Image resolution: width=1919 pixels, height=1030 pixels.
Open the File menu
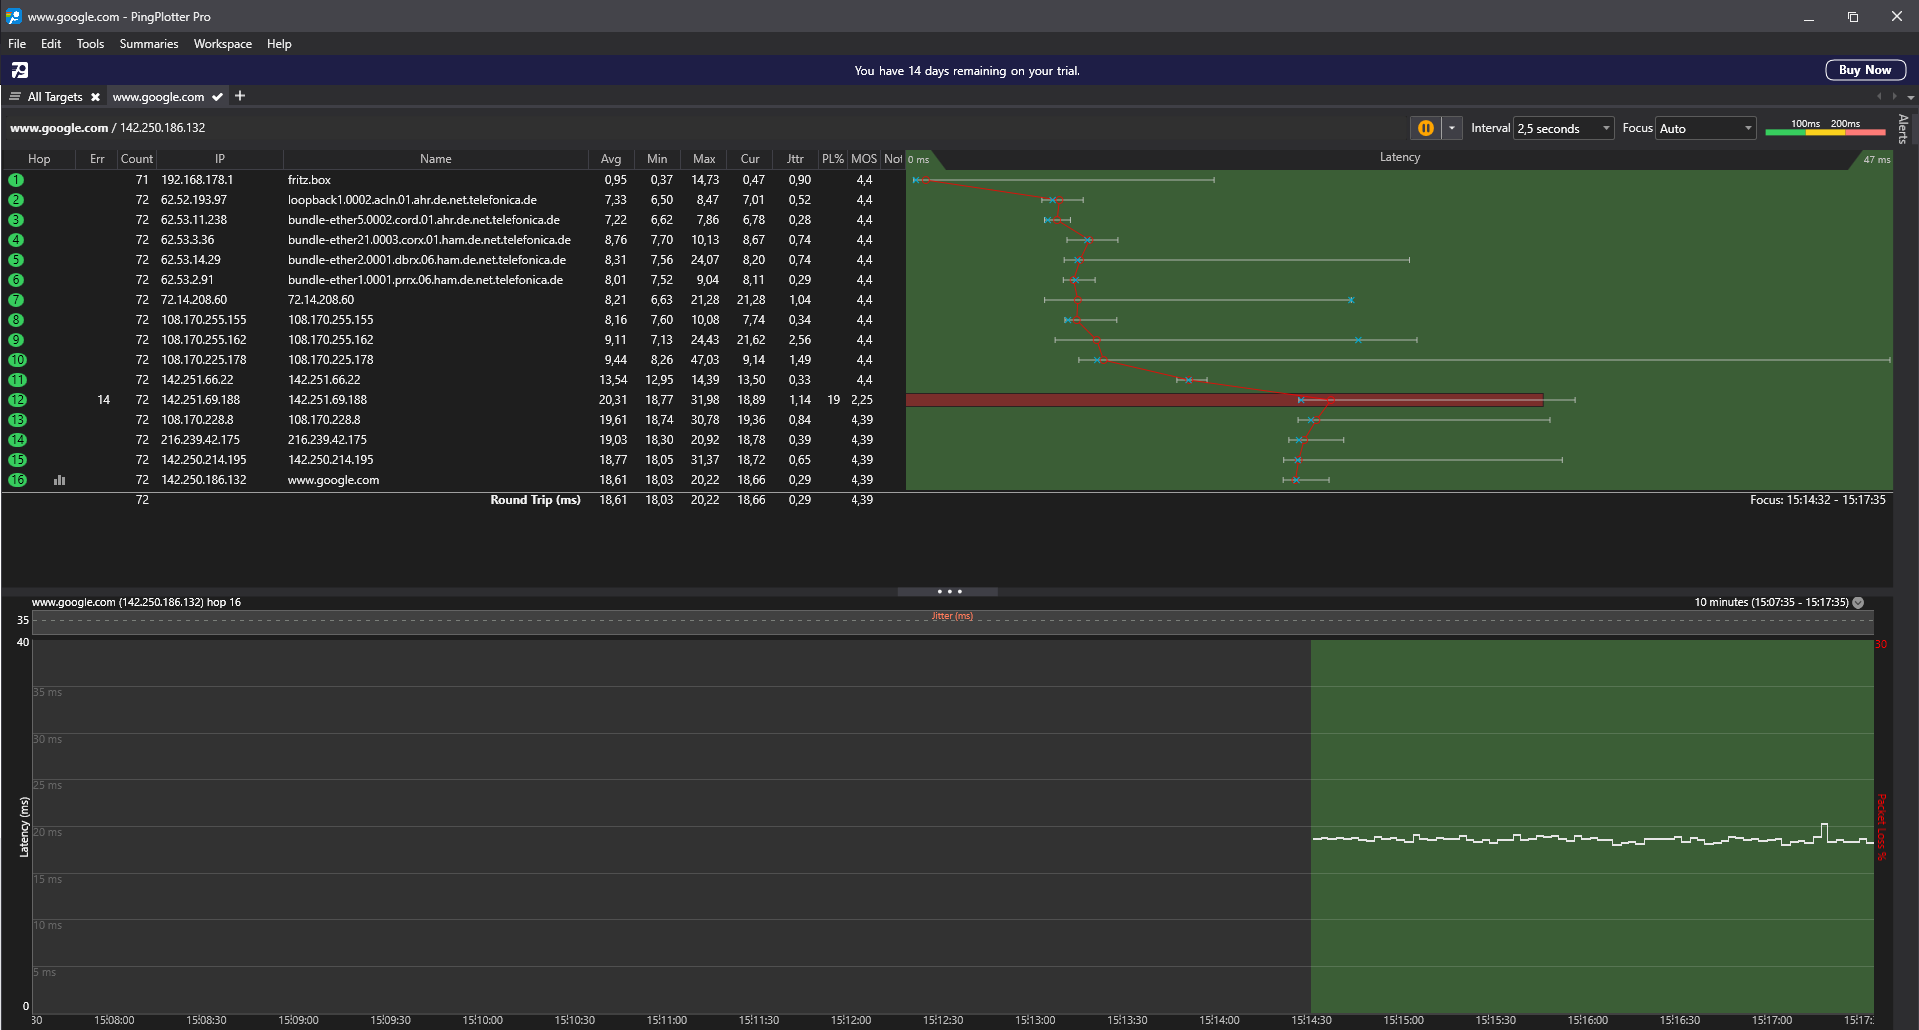pos(17,44)
